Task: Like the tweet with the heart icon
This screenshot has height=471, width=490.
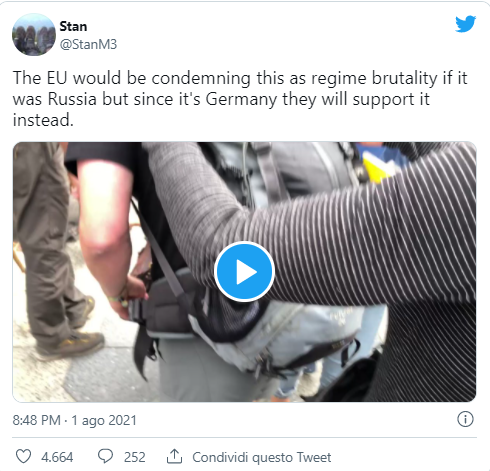Action: (x=24, y=456)
